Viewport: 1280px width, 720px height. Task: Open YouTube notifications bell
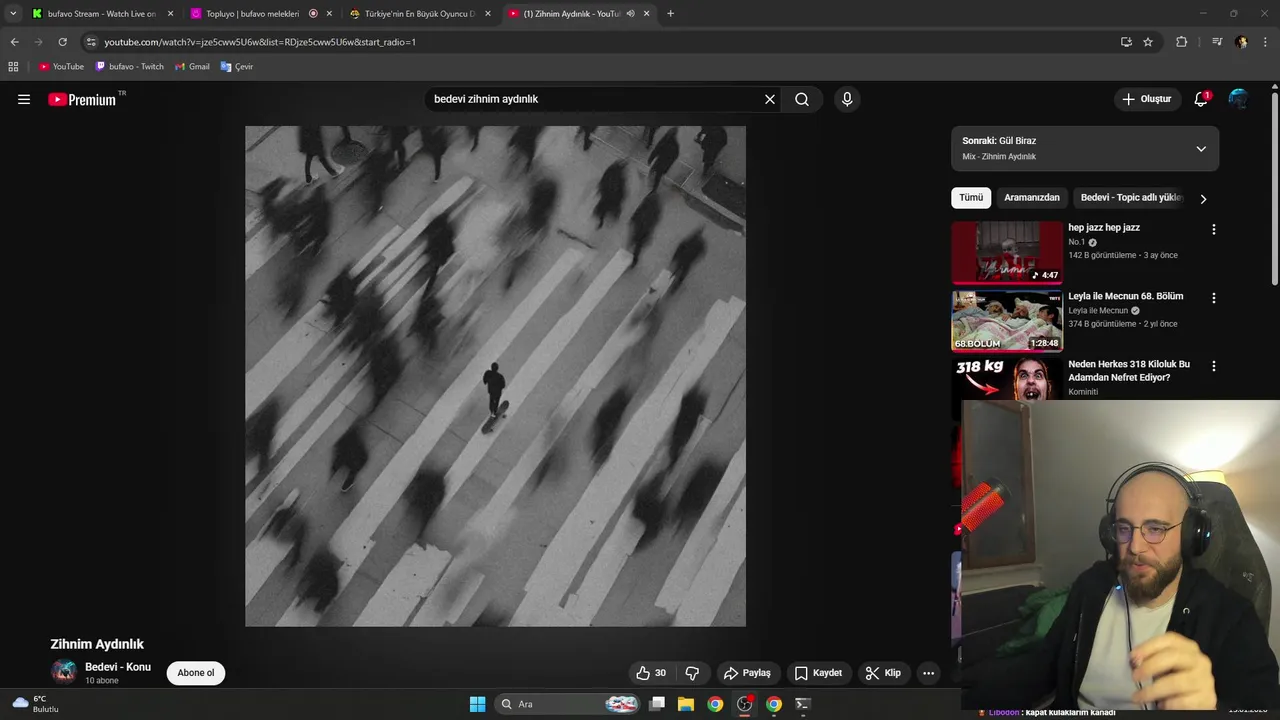1201,99
